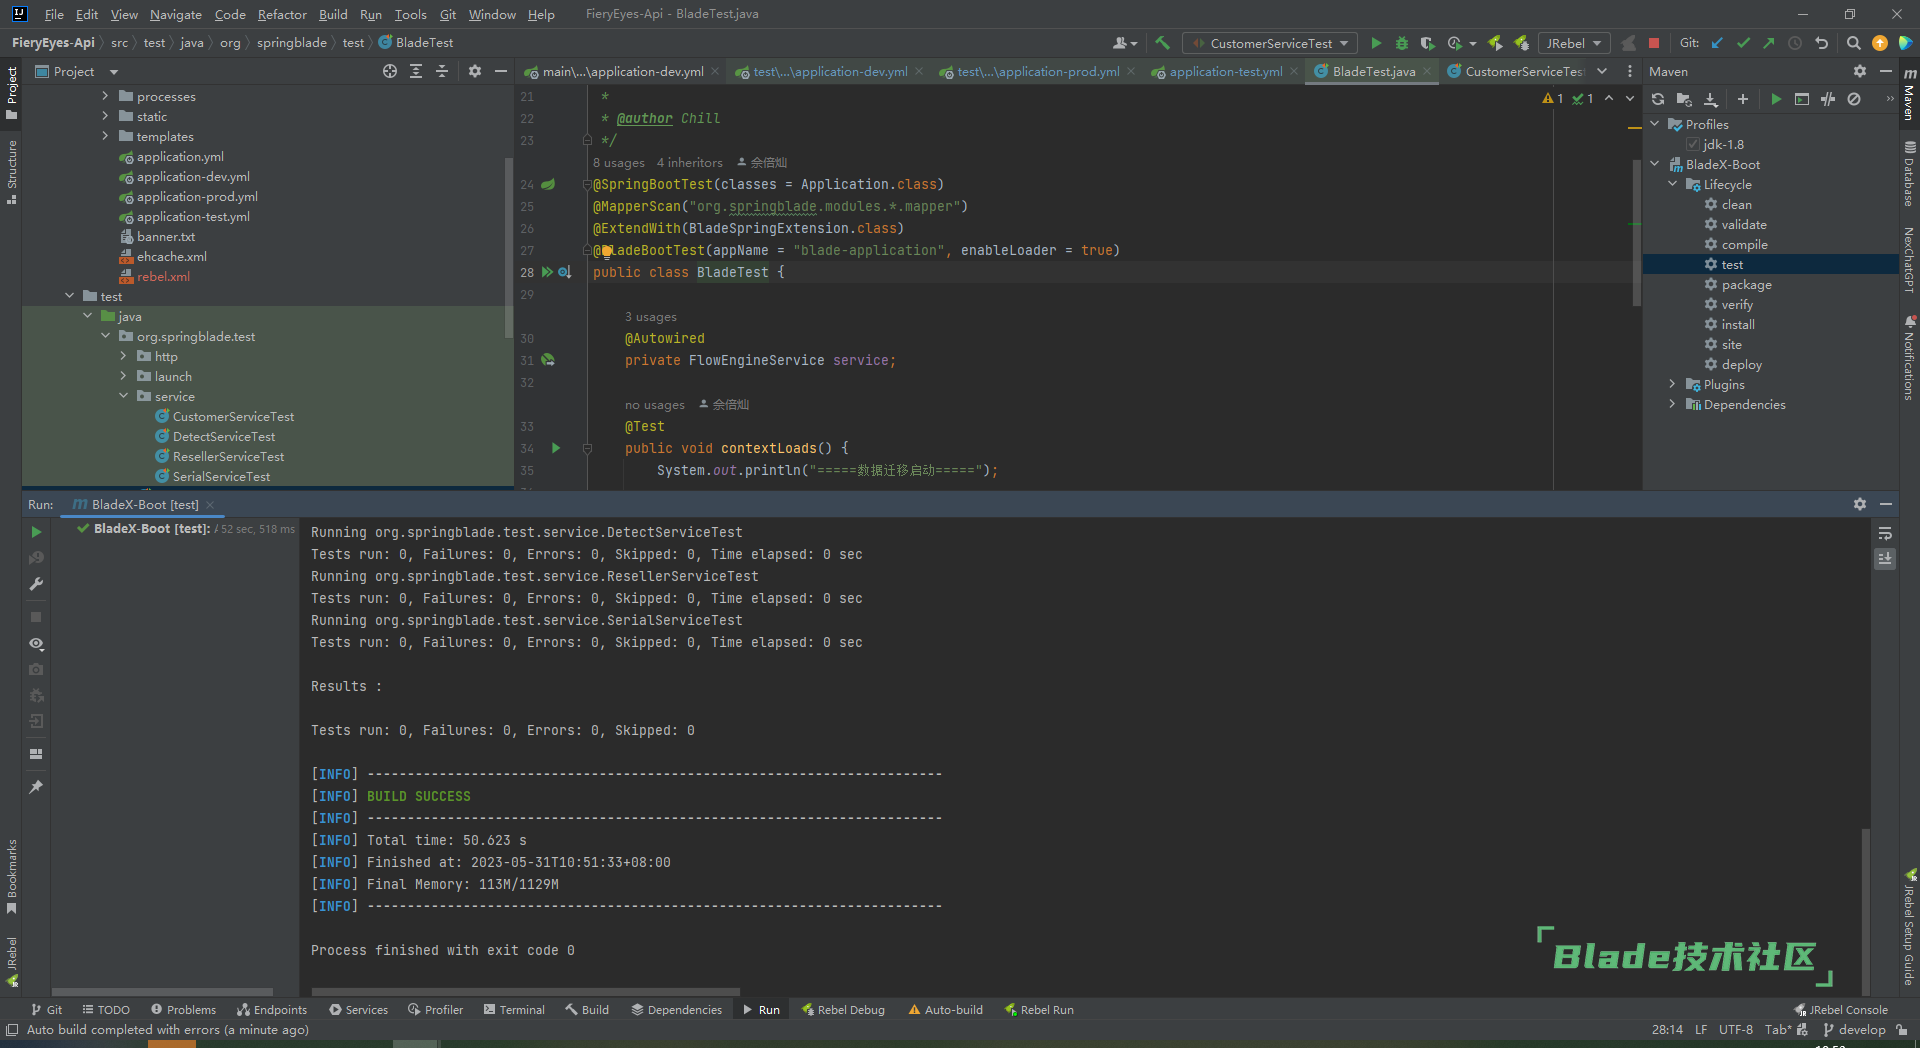Open JRebel Console from status bar

(x=1841, y=1010)
